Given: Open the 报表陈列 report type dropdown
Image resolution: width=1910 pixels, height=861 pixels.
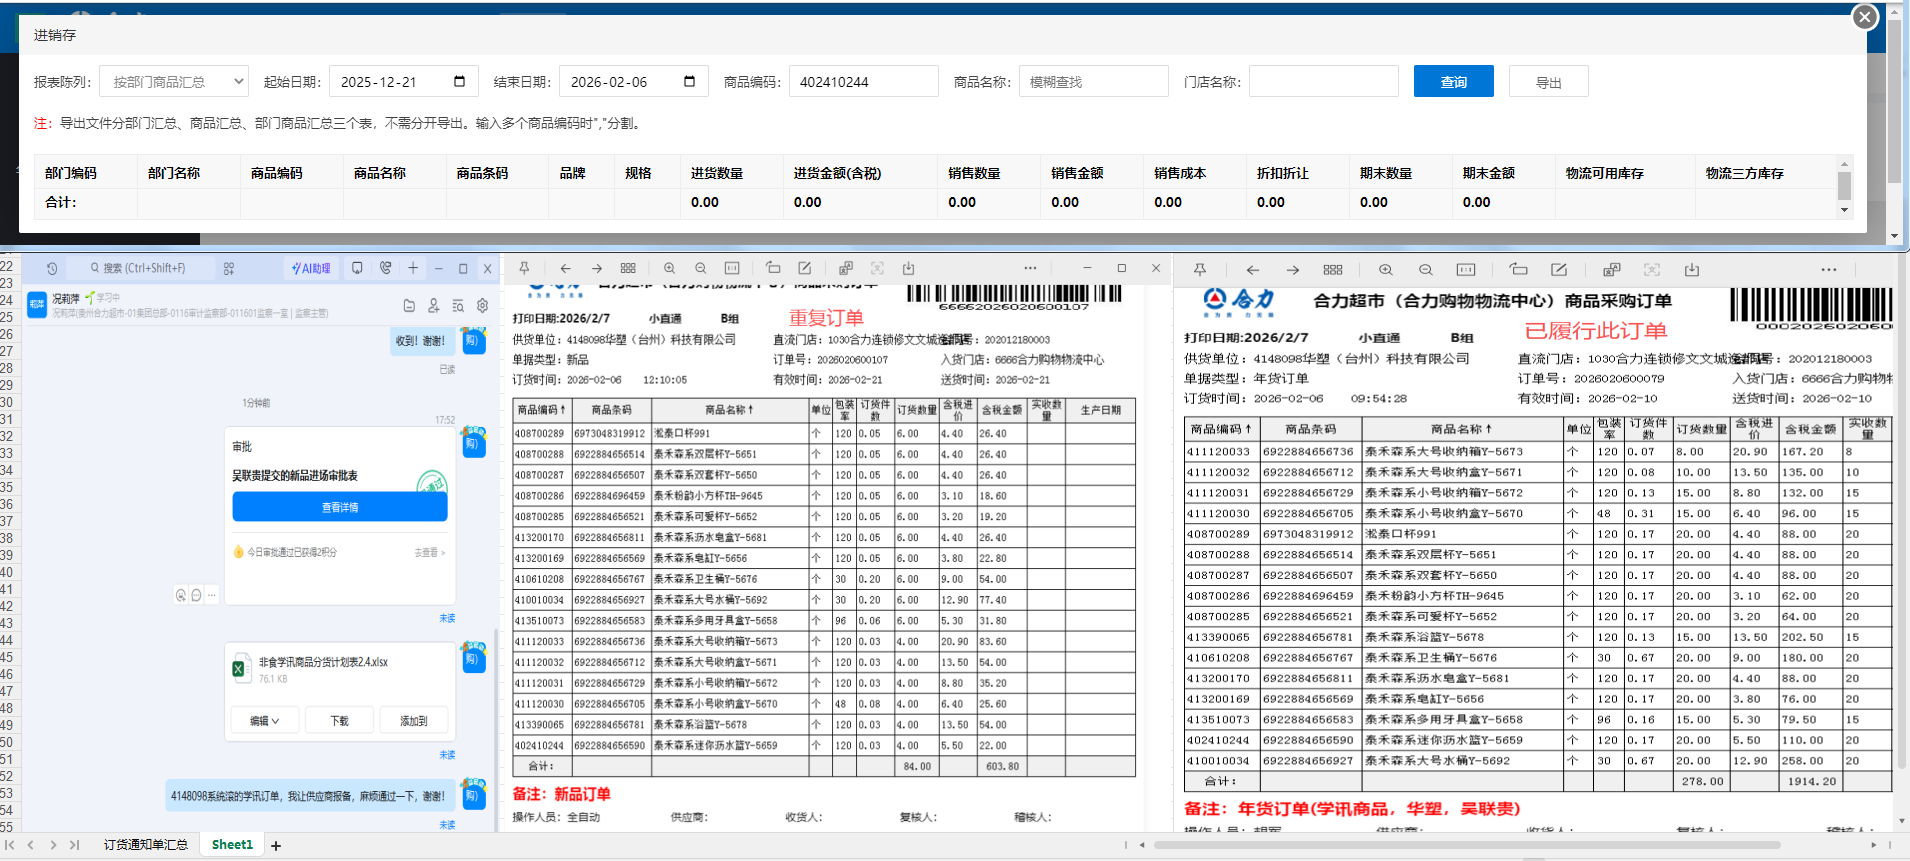Looking at the screenshot, I should click(x=173, y=82).
